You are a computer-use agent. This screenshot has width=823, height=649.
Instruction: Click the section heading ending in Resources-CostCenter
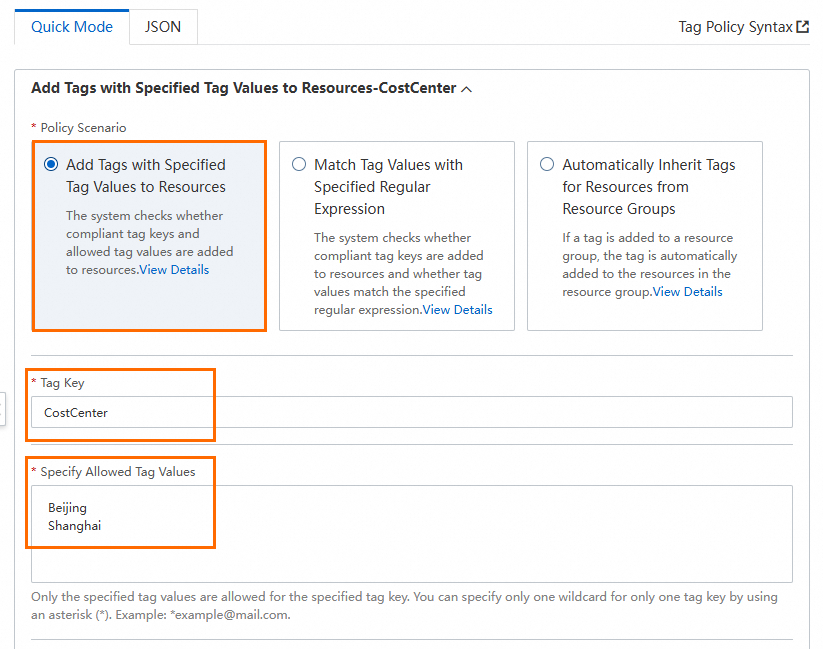(243, 88)
